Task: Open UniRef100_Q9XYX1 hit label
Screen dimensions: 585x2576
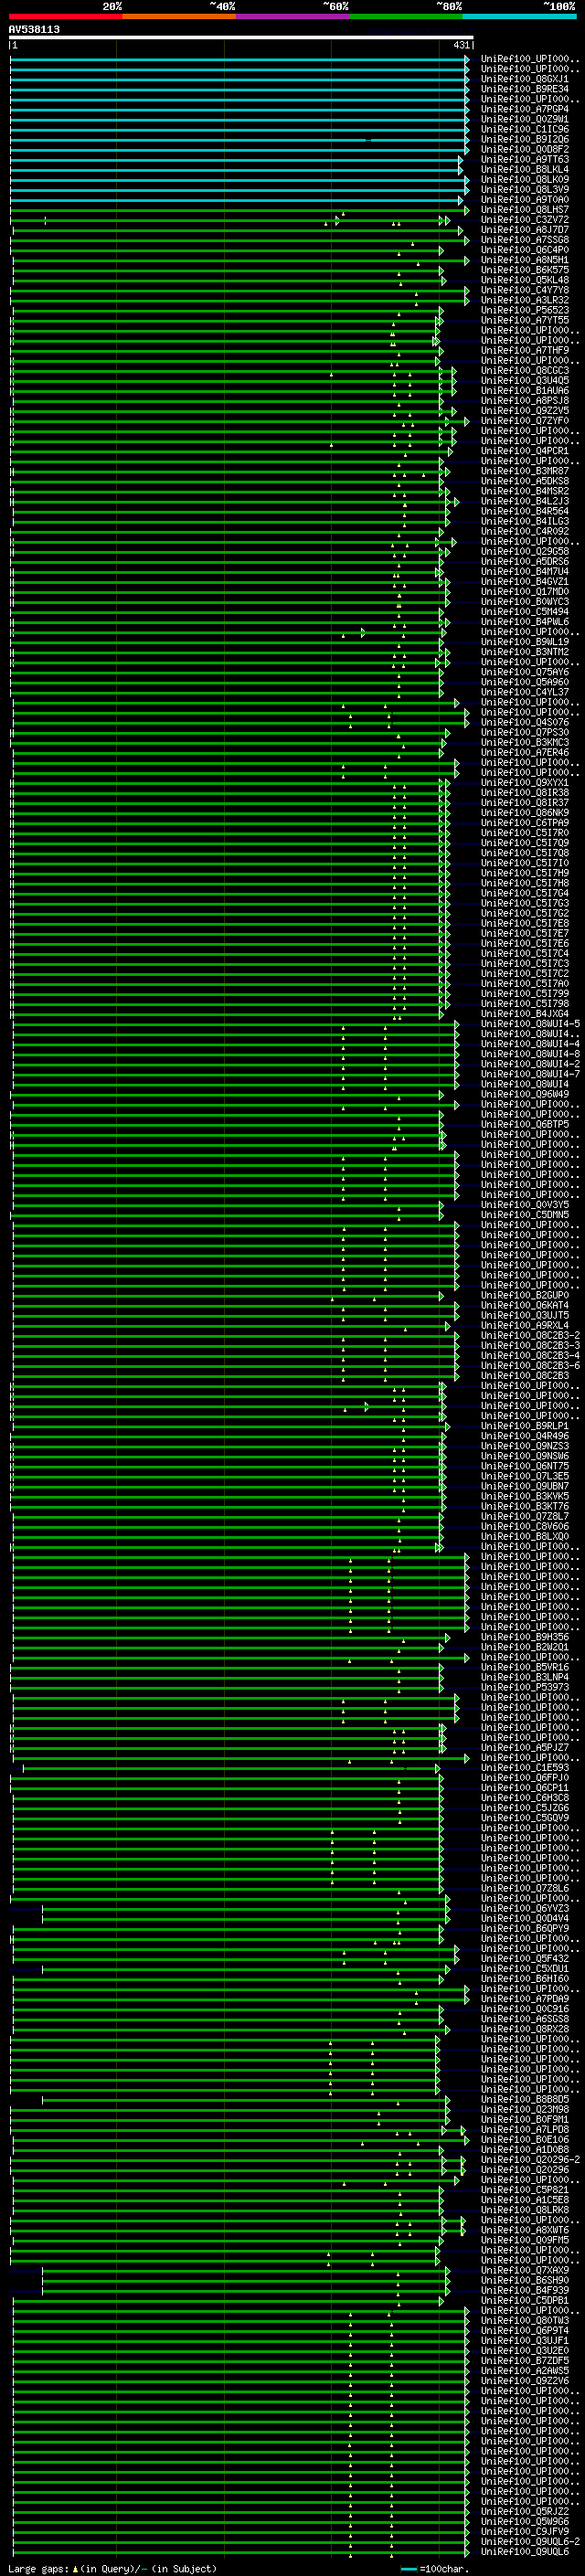Action: 525,782
